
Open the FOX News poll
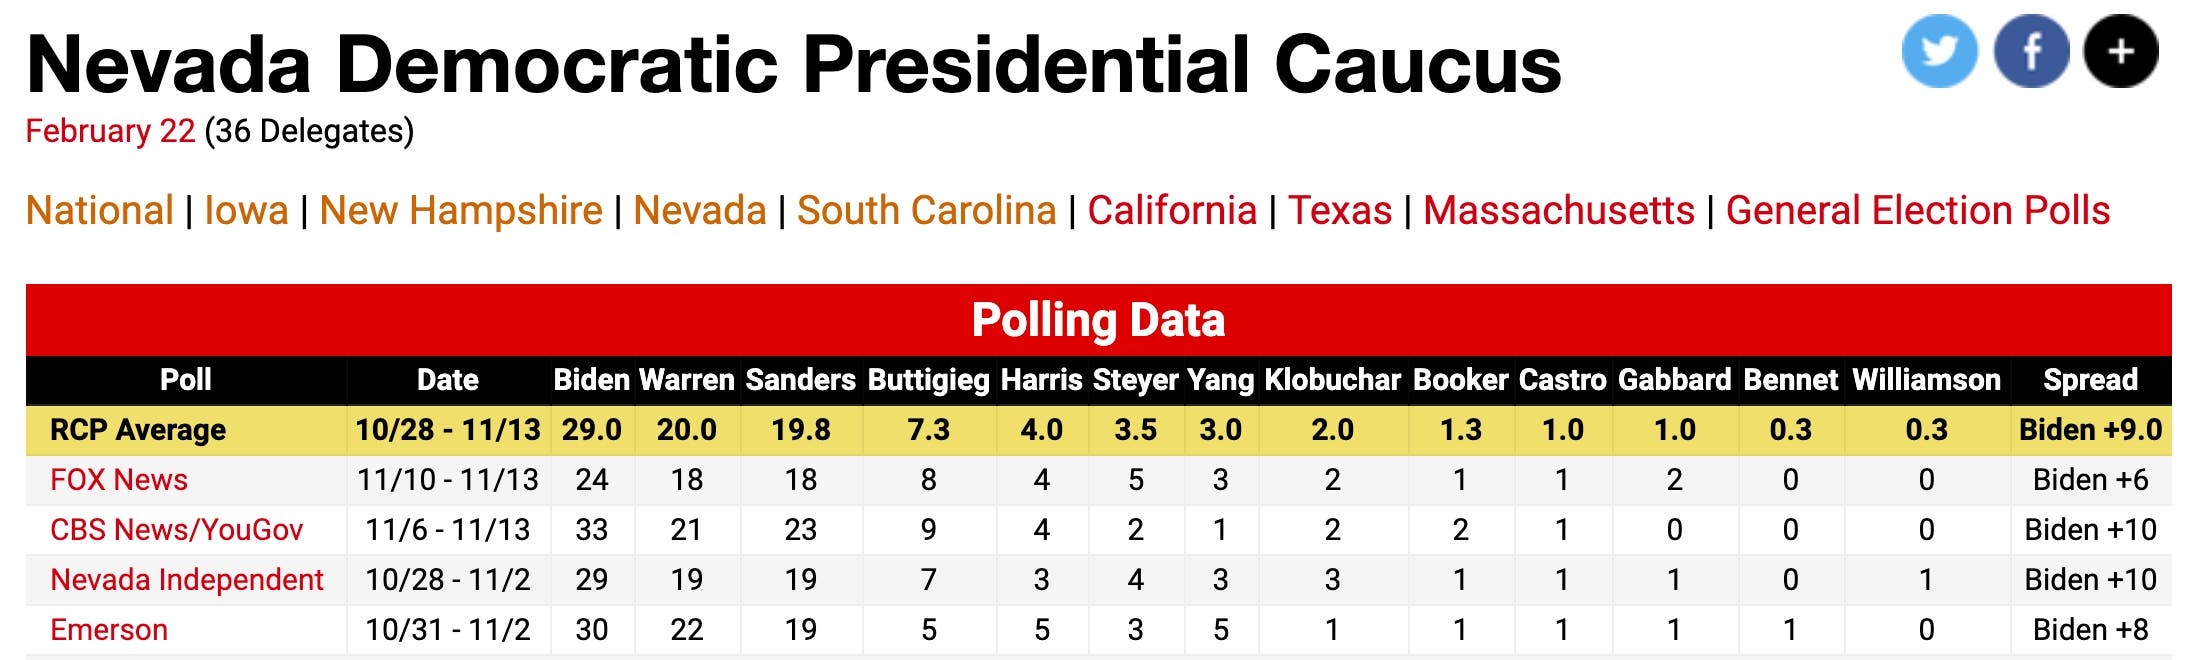(x=118, y=480)
